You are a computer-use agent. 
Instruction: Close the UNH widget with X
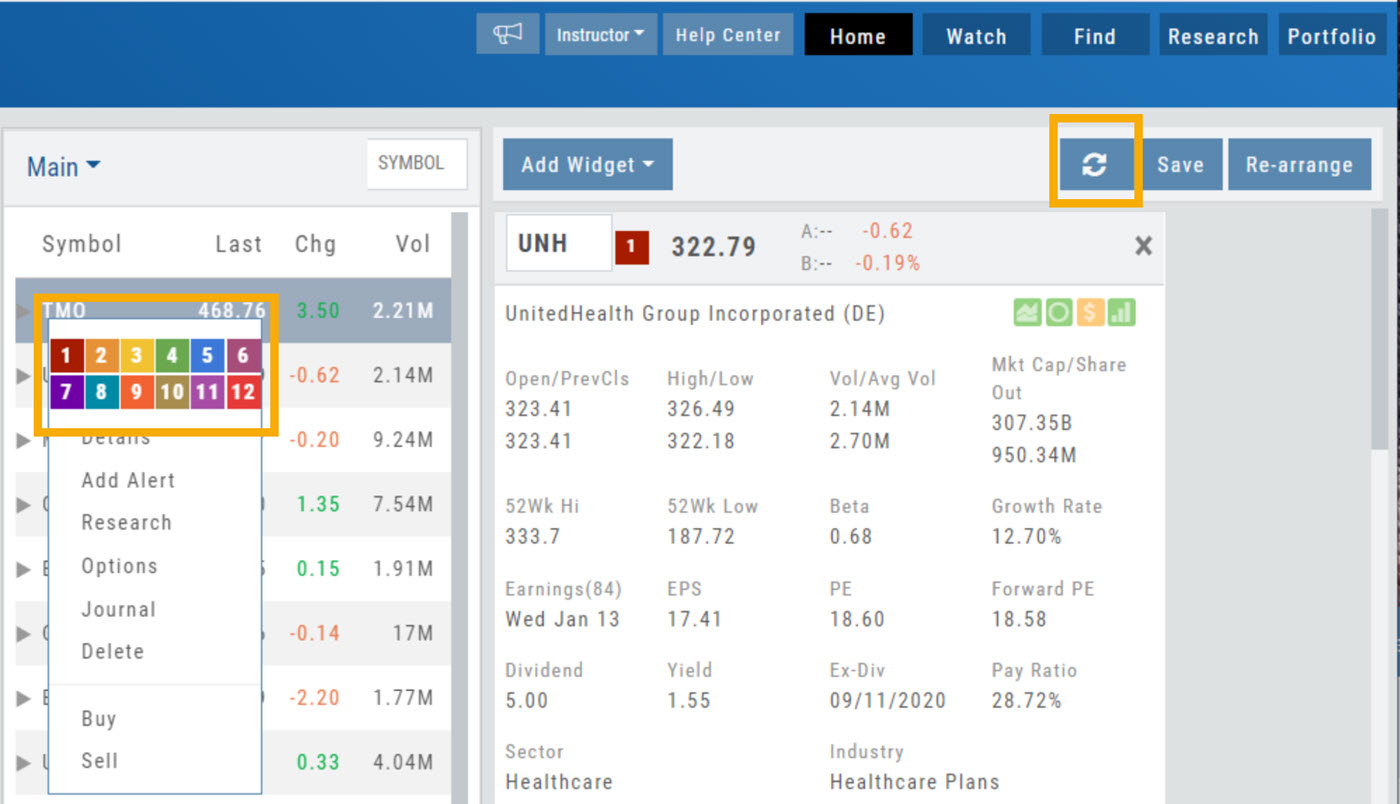point(1143,246)
